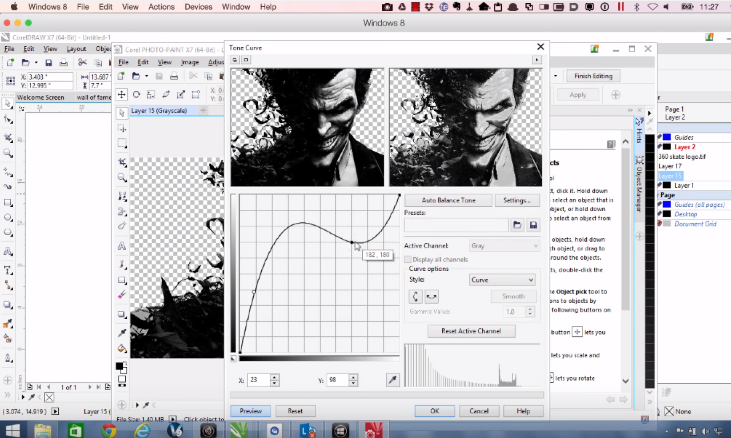Click lower-left curve node handle

[x=254, y=292]
